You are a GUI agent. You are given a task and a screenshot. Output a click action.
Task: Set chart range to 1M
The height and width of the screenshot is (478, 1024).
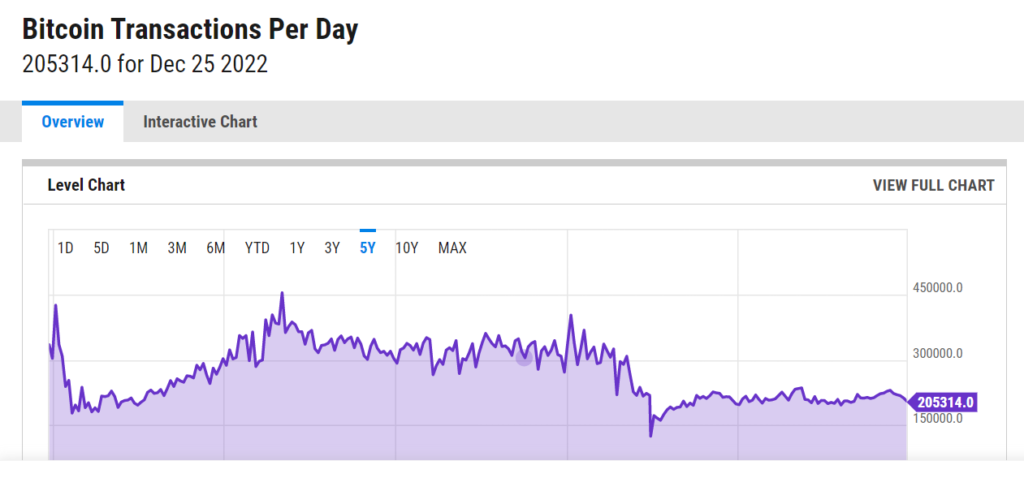click(139, 248)
